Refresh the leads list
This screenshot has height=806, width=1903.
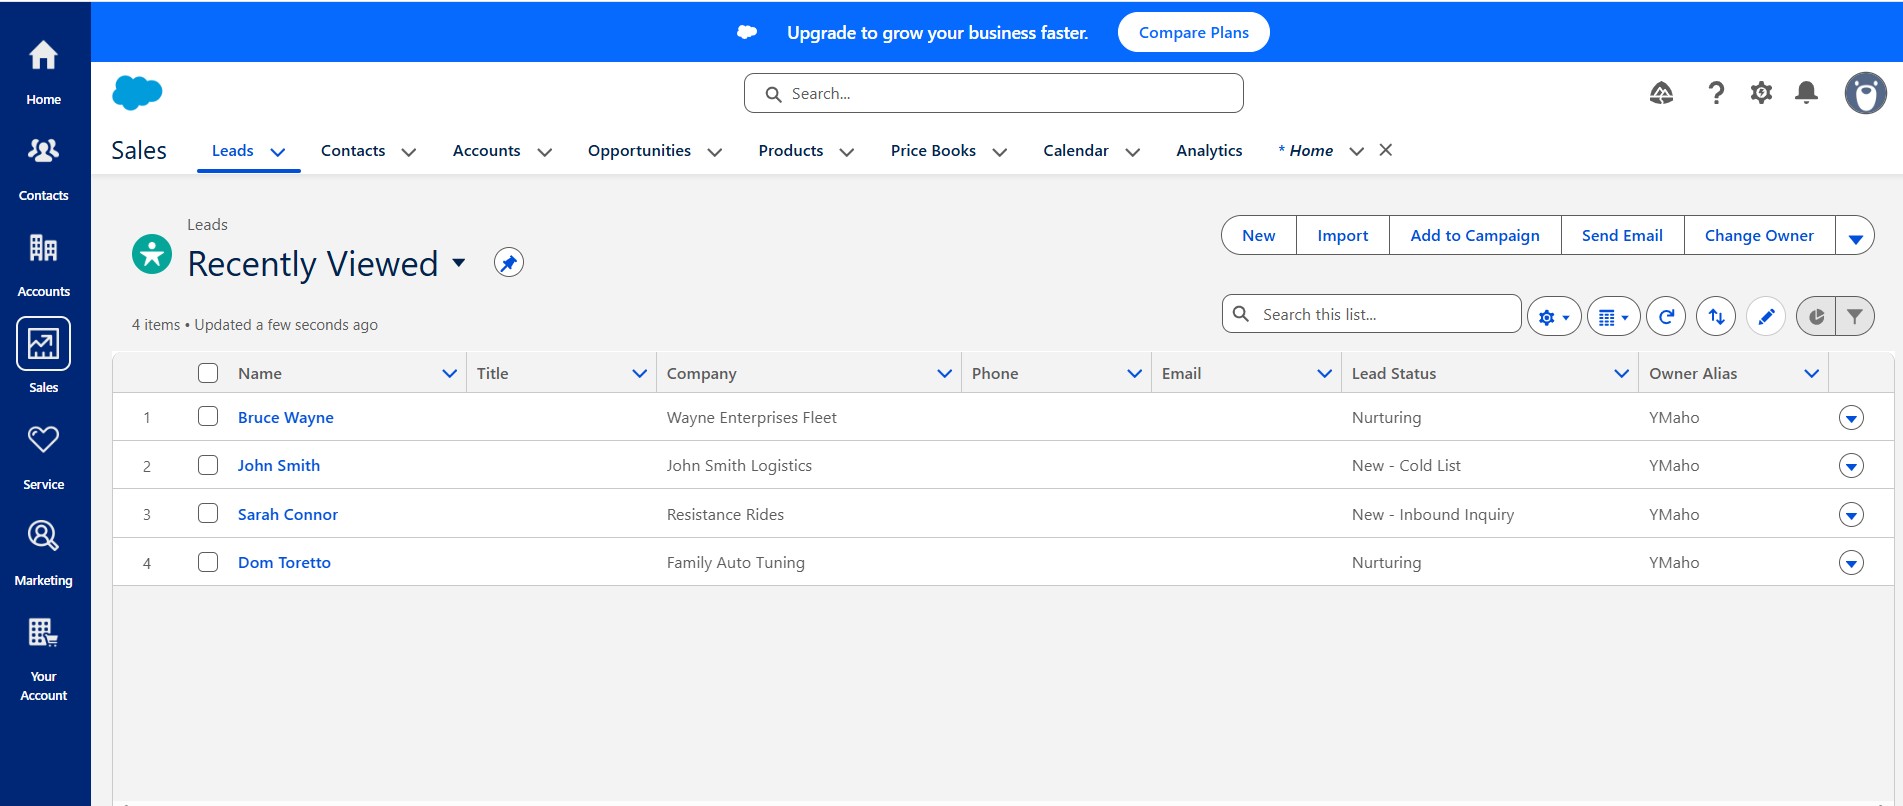pyautogui.click(x=1666, y=316)
